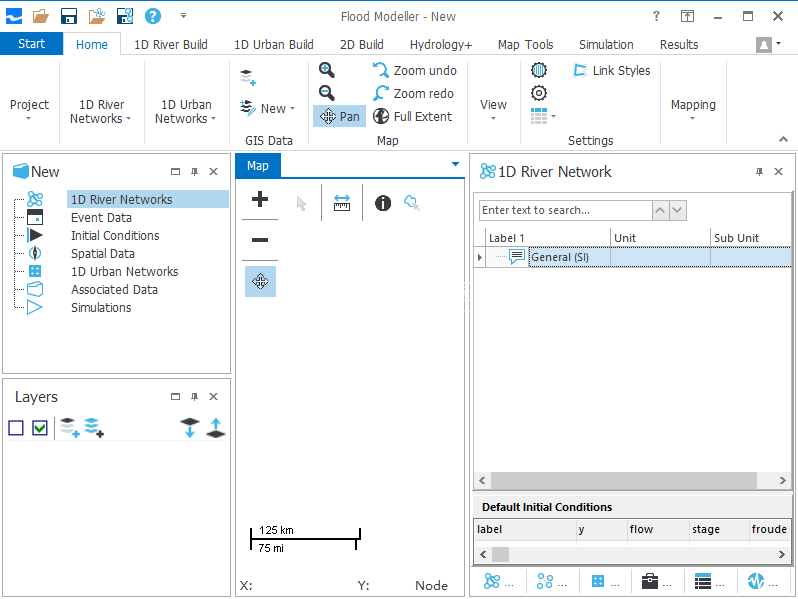798x599 pixels.
Task: Click map zoom in plus button
Action: click(x=260, y=199)
